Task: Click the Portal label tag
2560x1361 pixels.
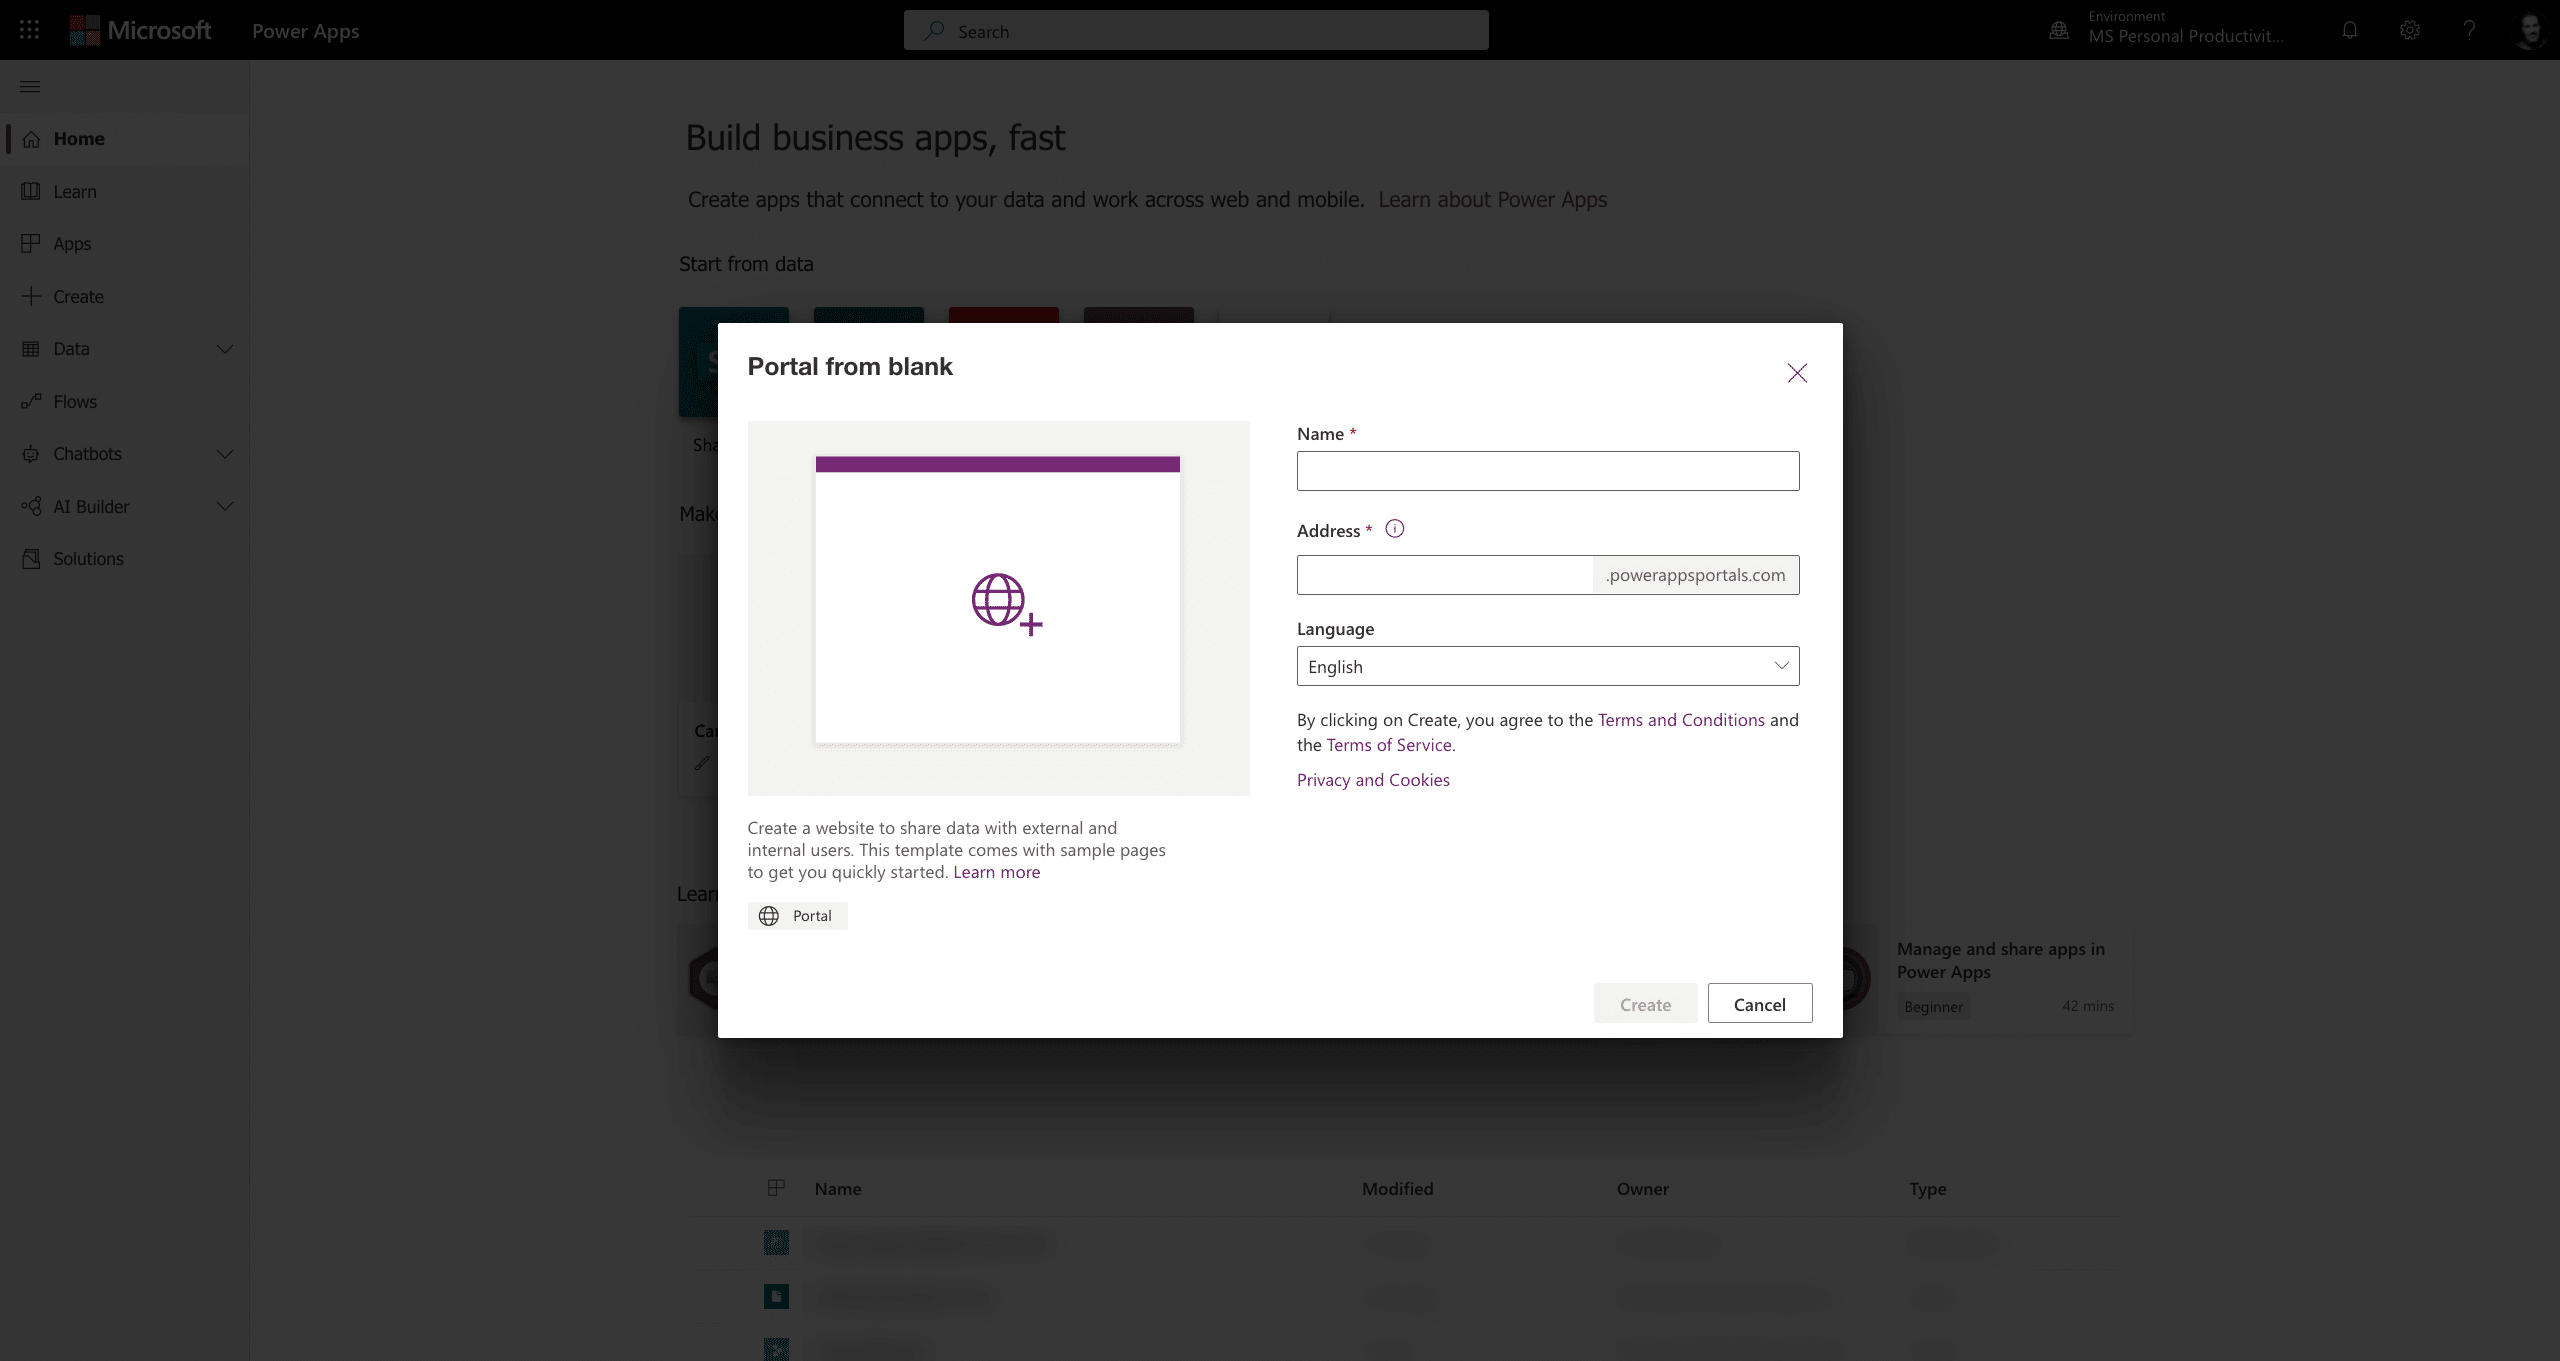Action: click(797, 914)
